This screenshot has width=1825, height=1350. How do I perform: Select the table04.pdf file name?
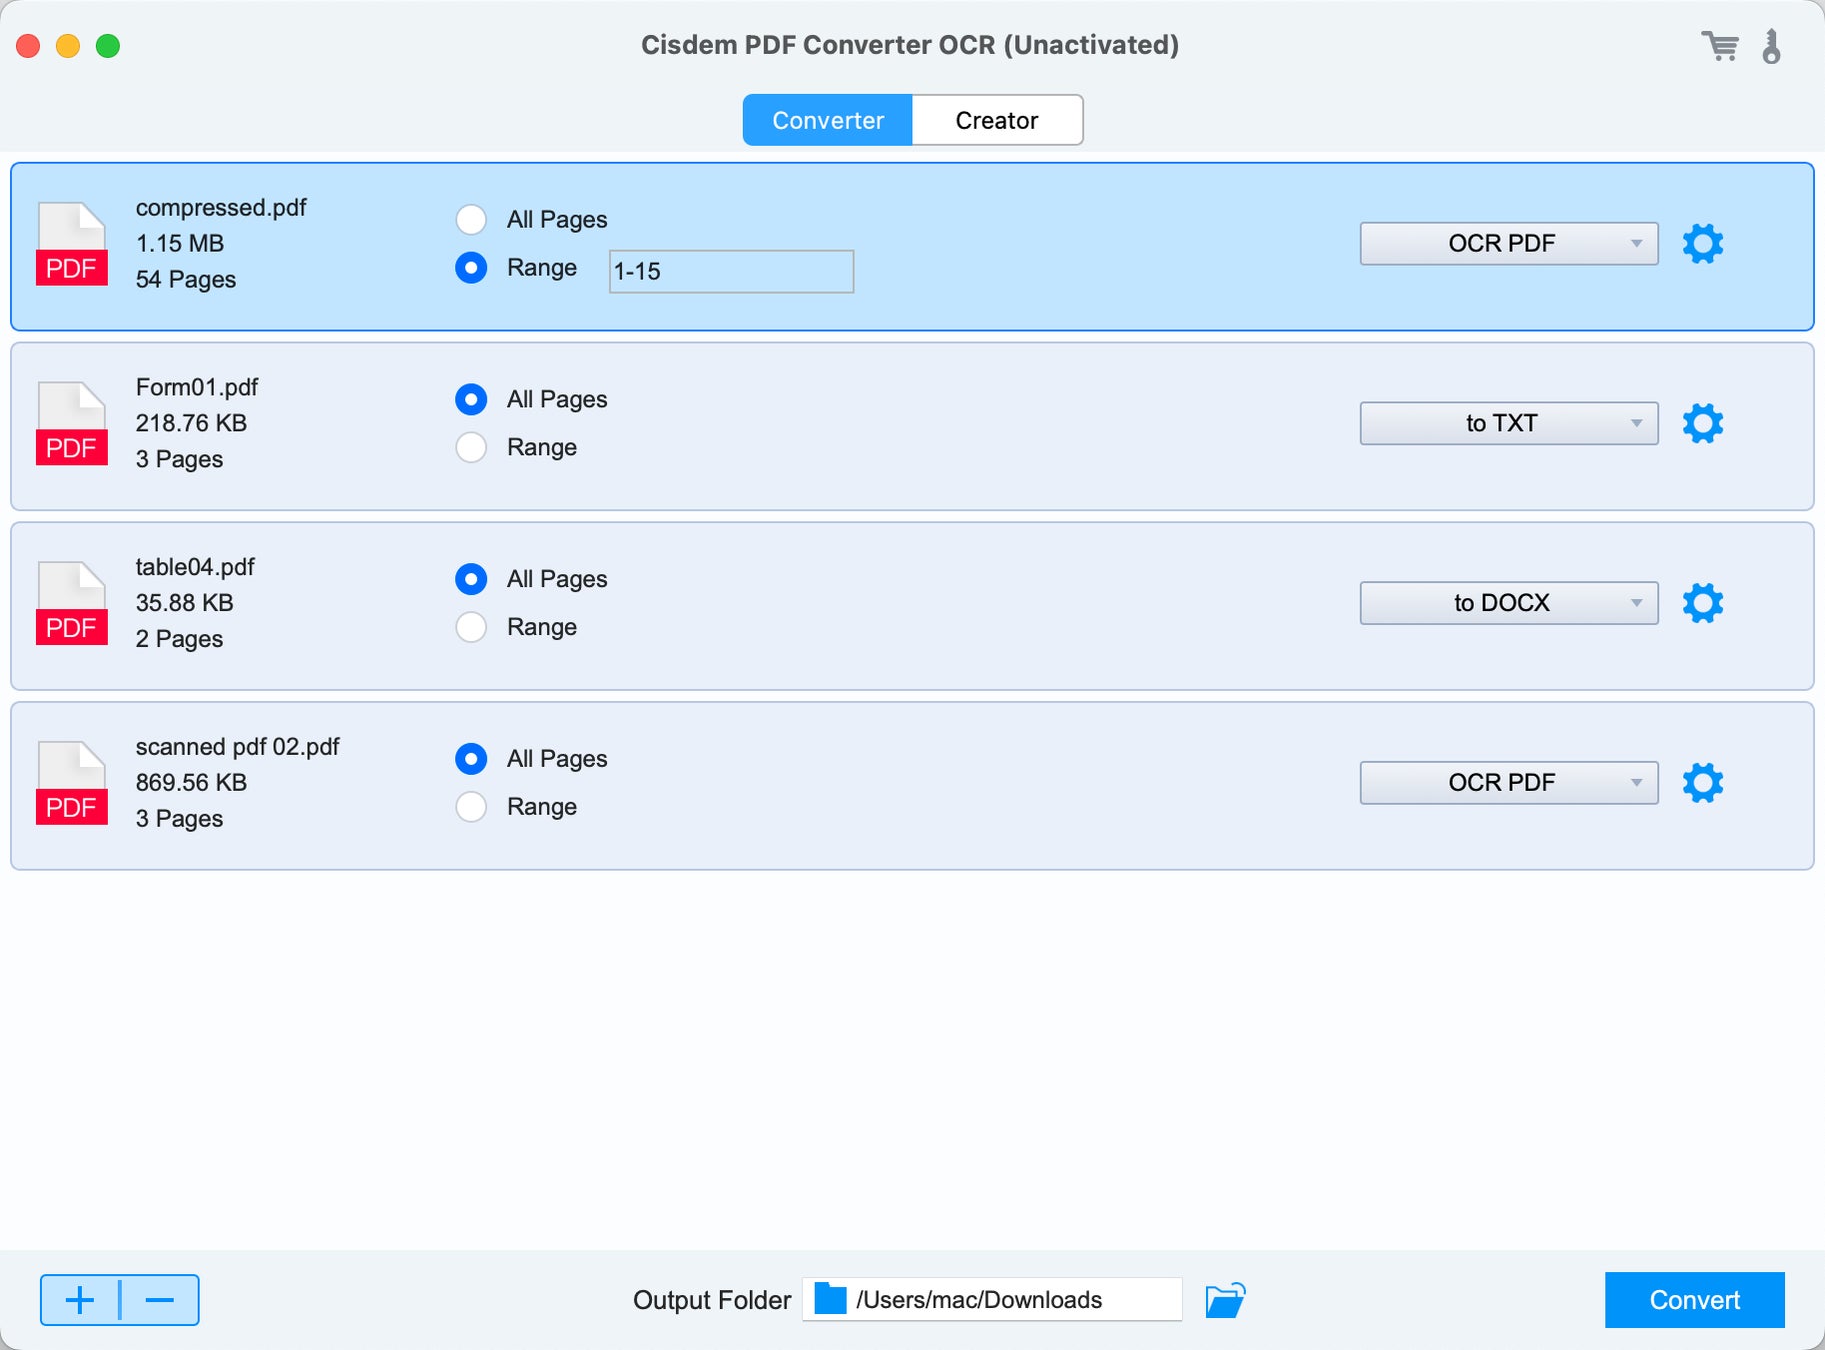coord(195,567)
